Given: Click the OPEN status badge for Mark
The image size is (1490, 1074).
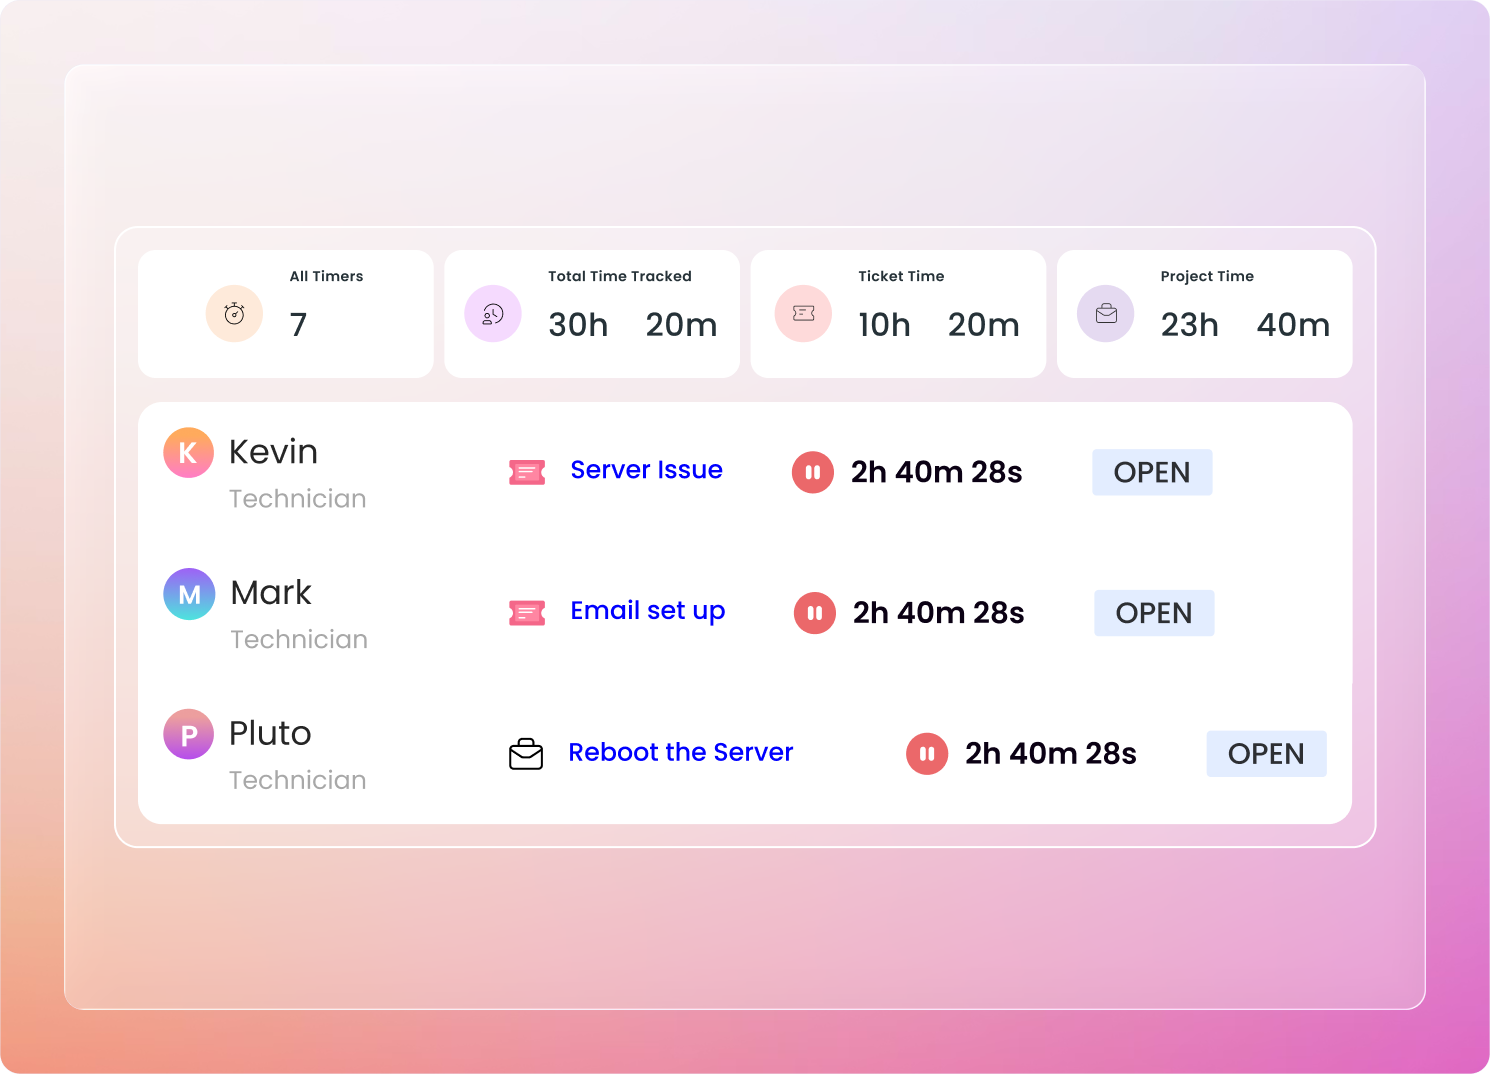Looking at the screenshot, I should (1154, 613).
